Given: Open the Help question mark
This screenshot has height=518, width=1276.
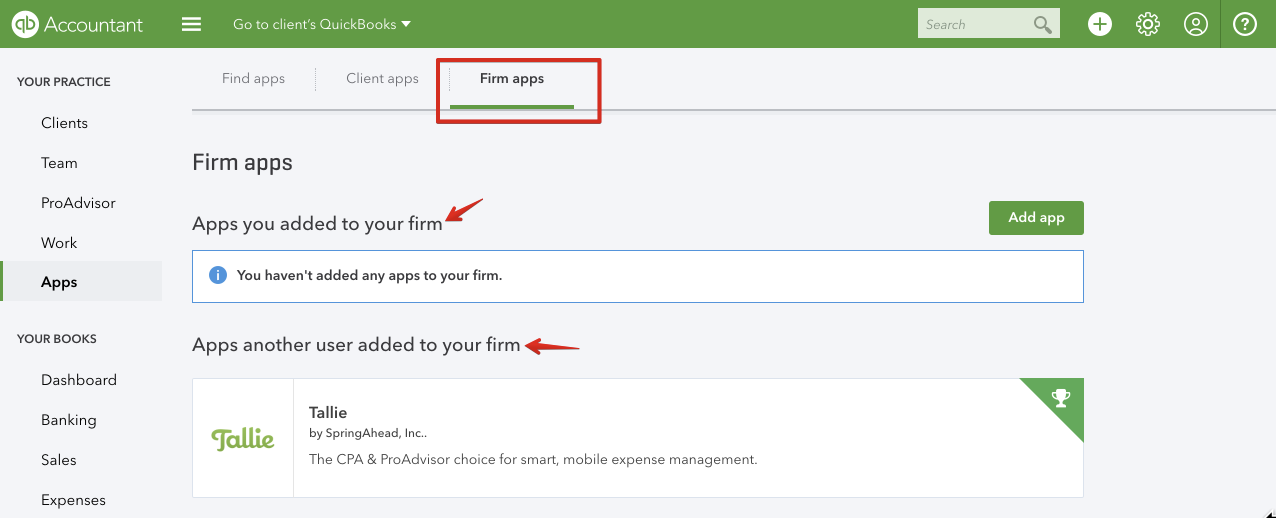Looking at the screenshot, I should tap(1245, 24).
